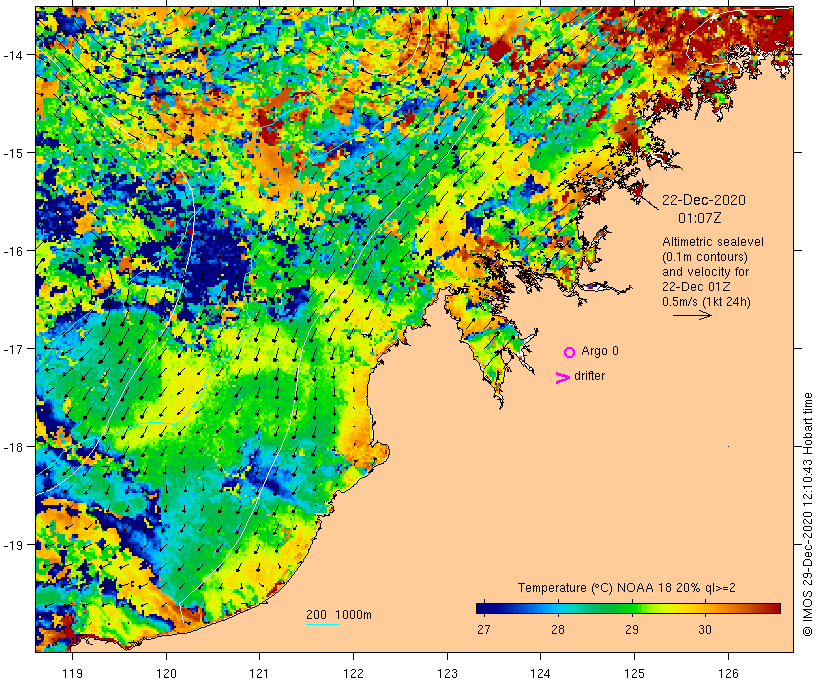Click the date text 22-Dec-2020

click(704, 200)
